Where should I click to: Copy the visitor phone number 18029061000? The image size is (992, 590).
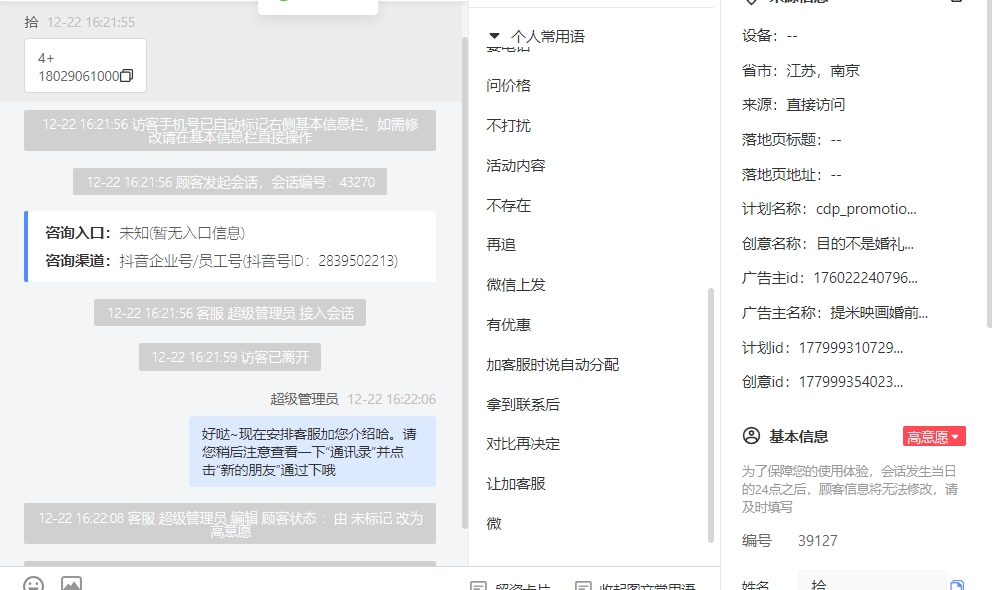click(127, 76)
